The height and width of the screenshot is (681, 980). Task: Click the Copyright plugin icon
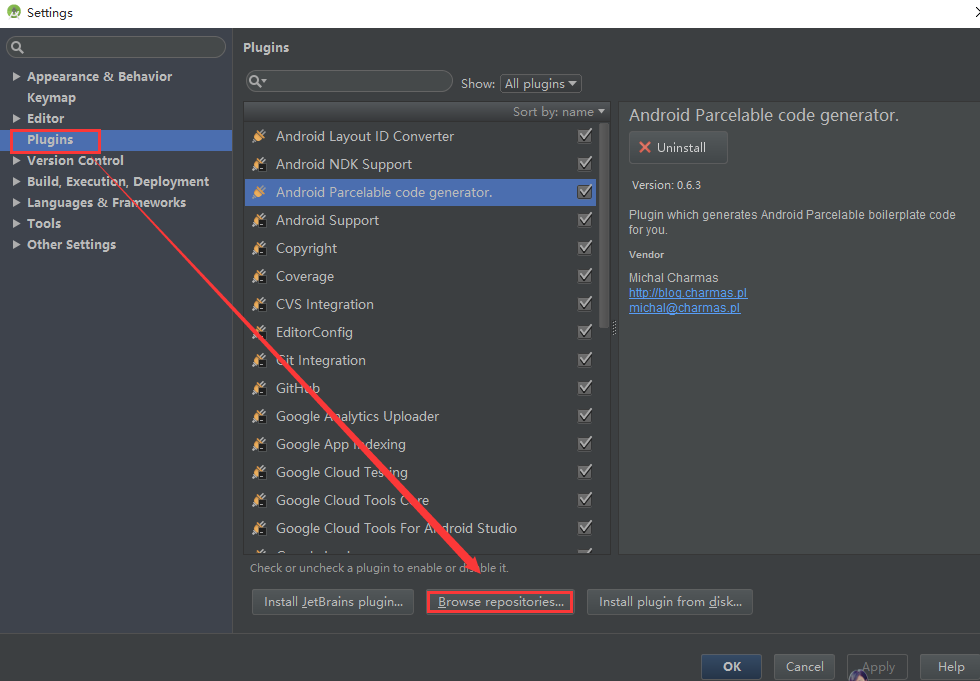coord(259,248)
